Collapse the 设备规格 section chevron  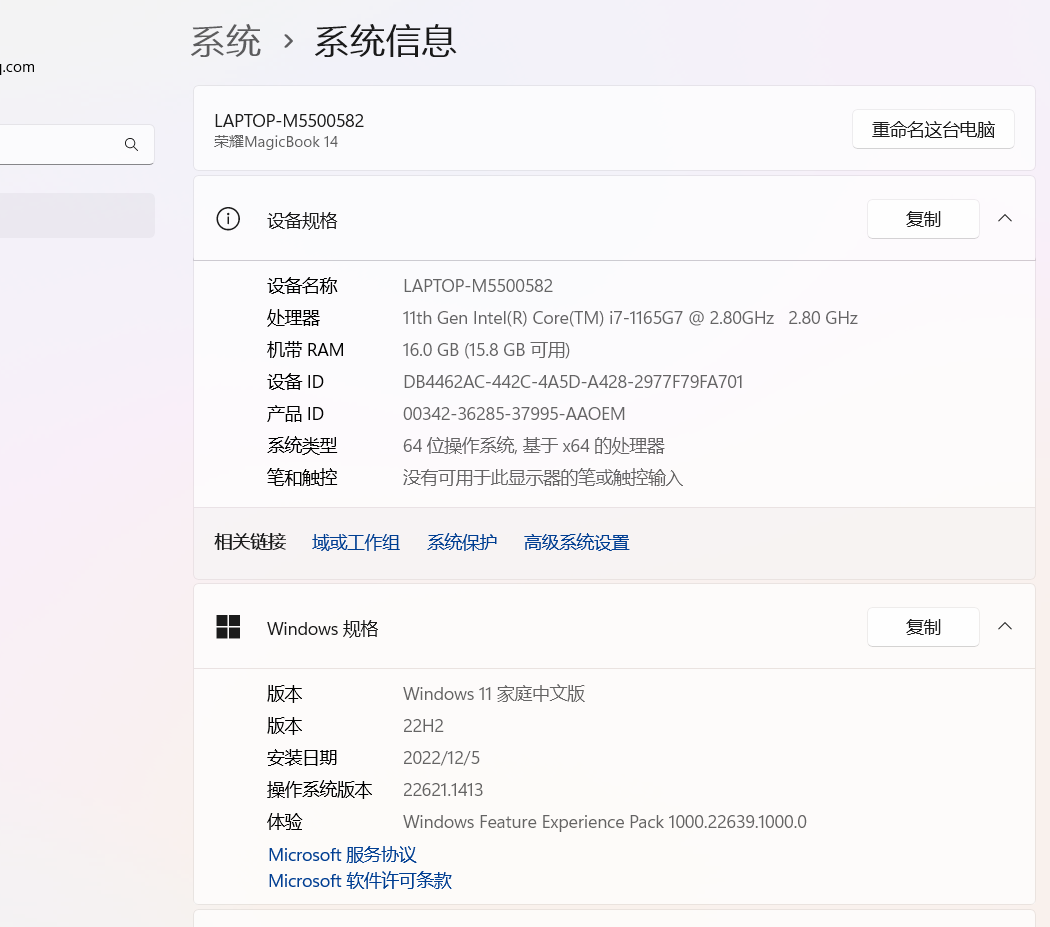point(1005,218)
